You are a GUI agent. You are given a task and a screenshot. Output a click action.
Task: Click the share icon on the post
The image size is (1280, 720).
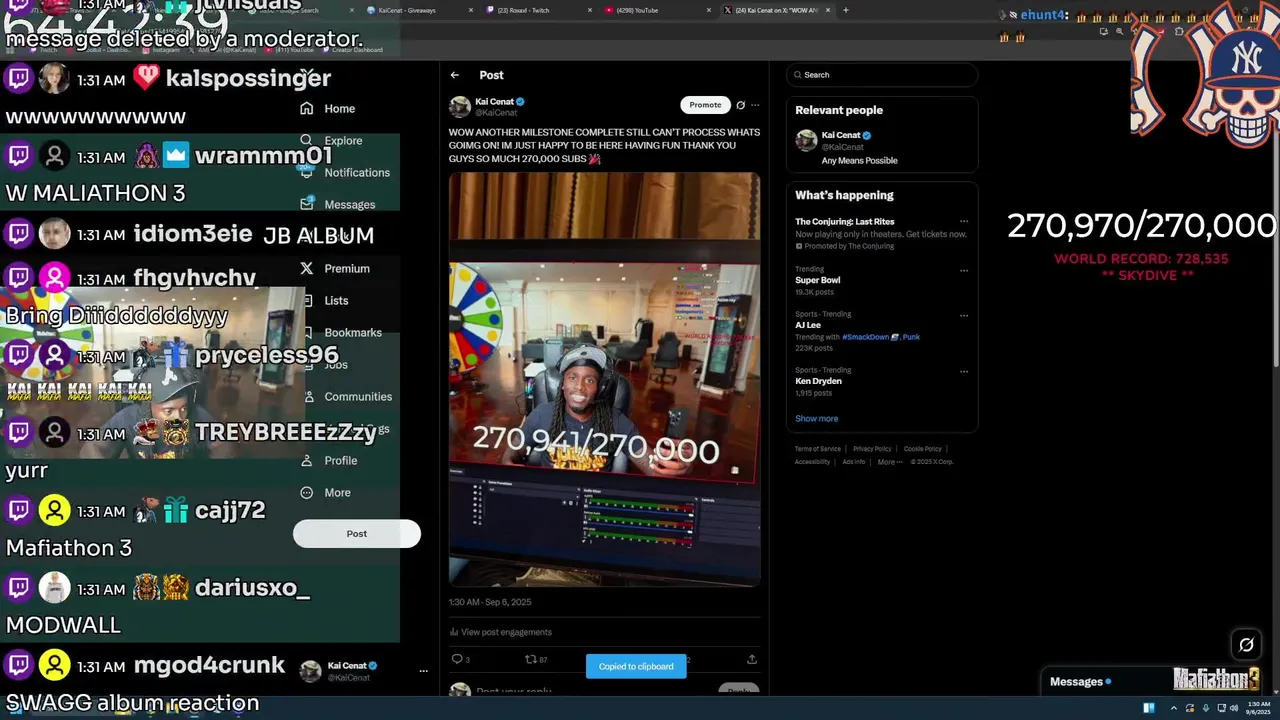tap(751, 659)
